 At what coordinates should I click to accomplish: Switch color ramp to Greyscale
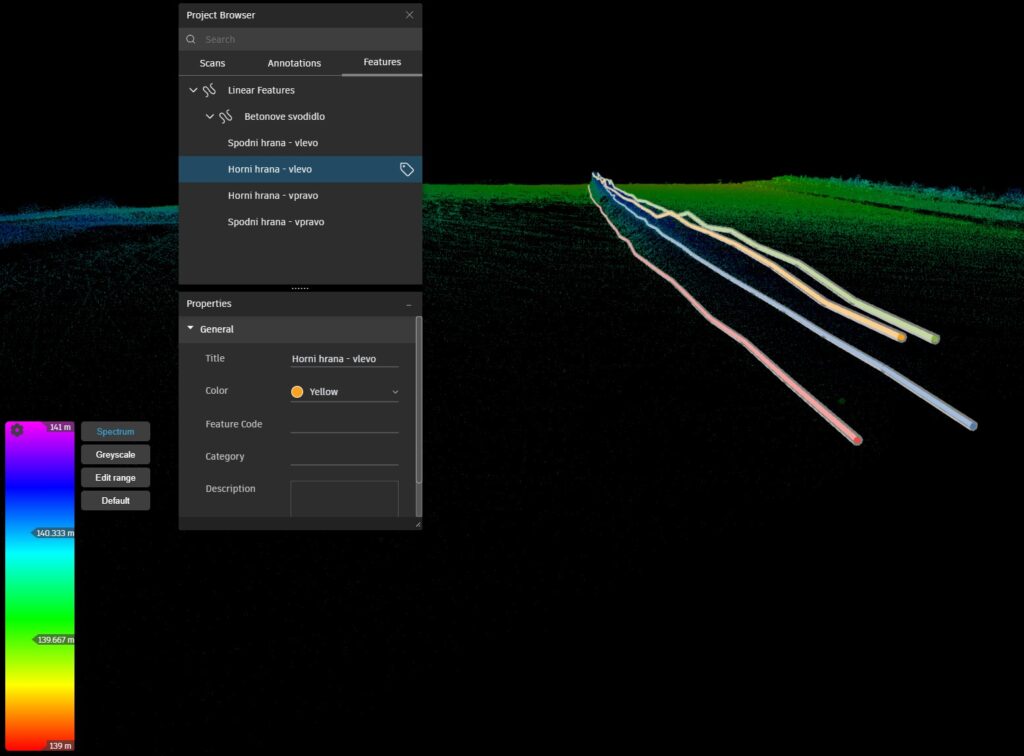pyautogui.click(x=115, y=455)
